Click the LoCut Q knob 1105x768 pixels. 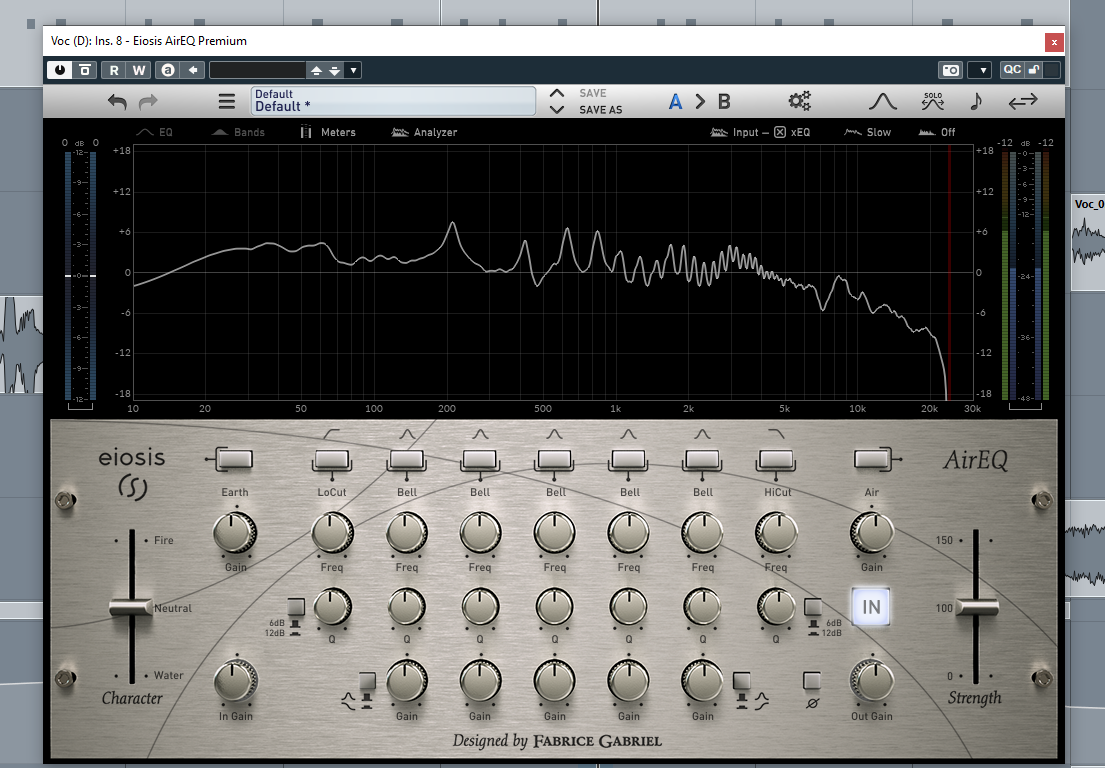(x=332, y=607)
